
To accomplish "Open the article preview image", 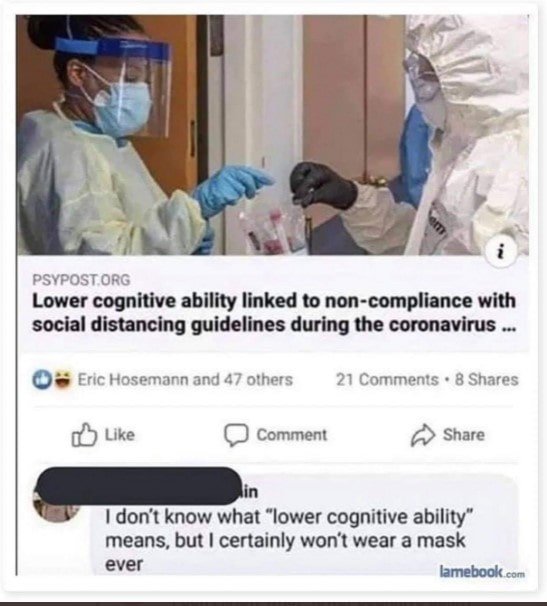I will pos(272,134).
